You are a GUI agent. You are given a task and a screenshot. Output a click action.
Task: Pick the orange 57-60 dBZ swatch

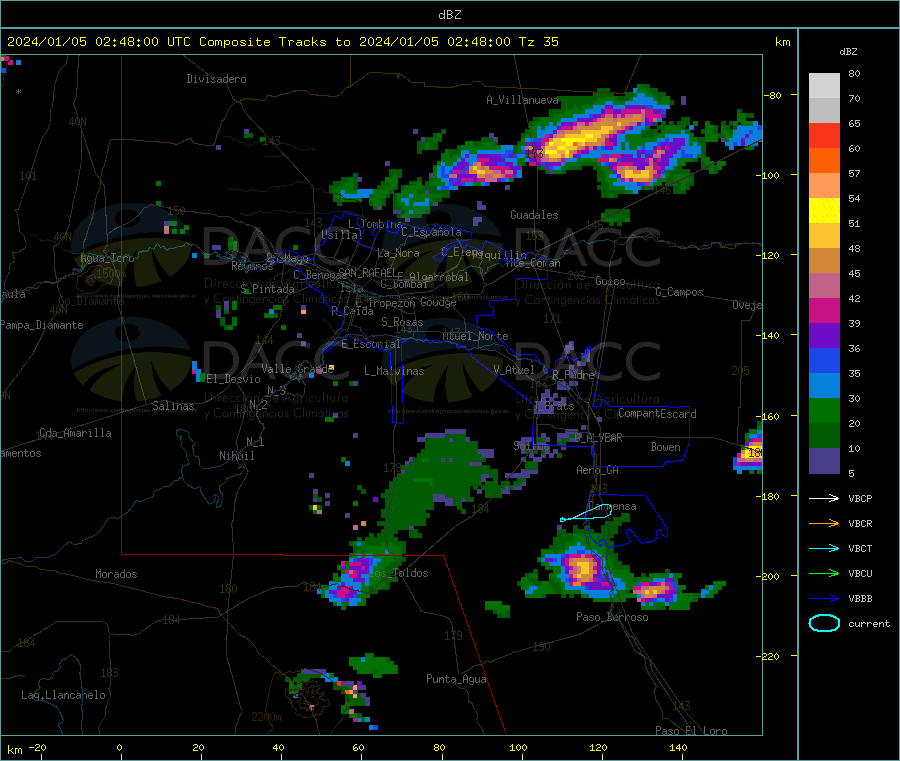(824, 161)
